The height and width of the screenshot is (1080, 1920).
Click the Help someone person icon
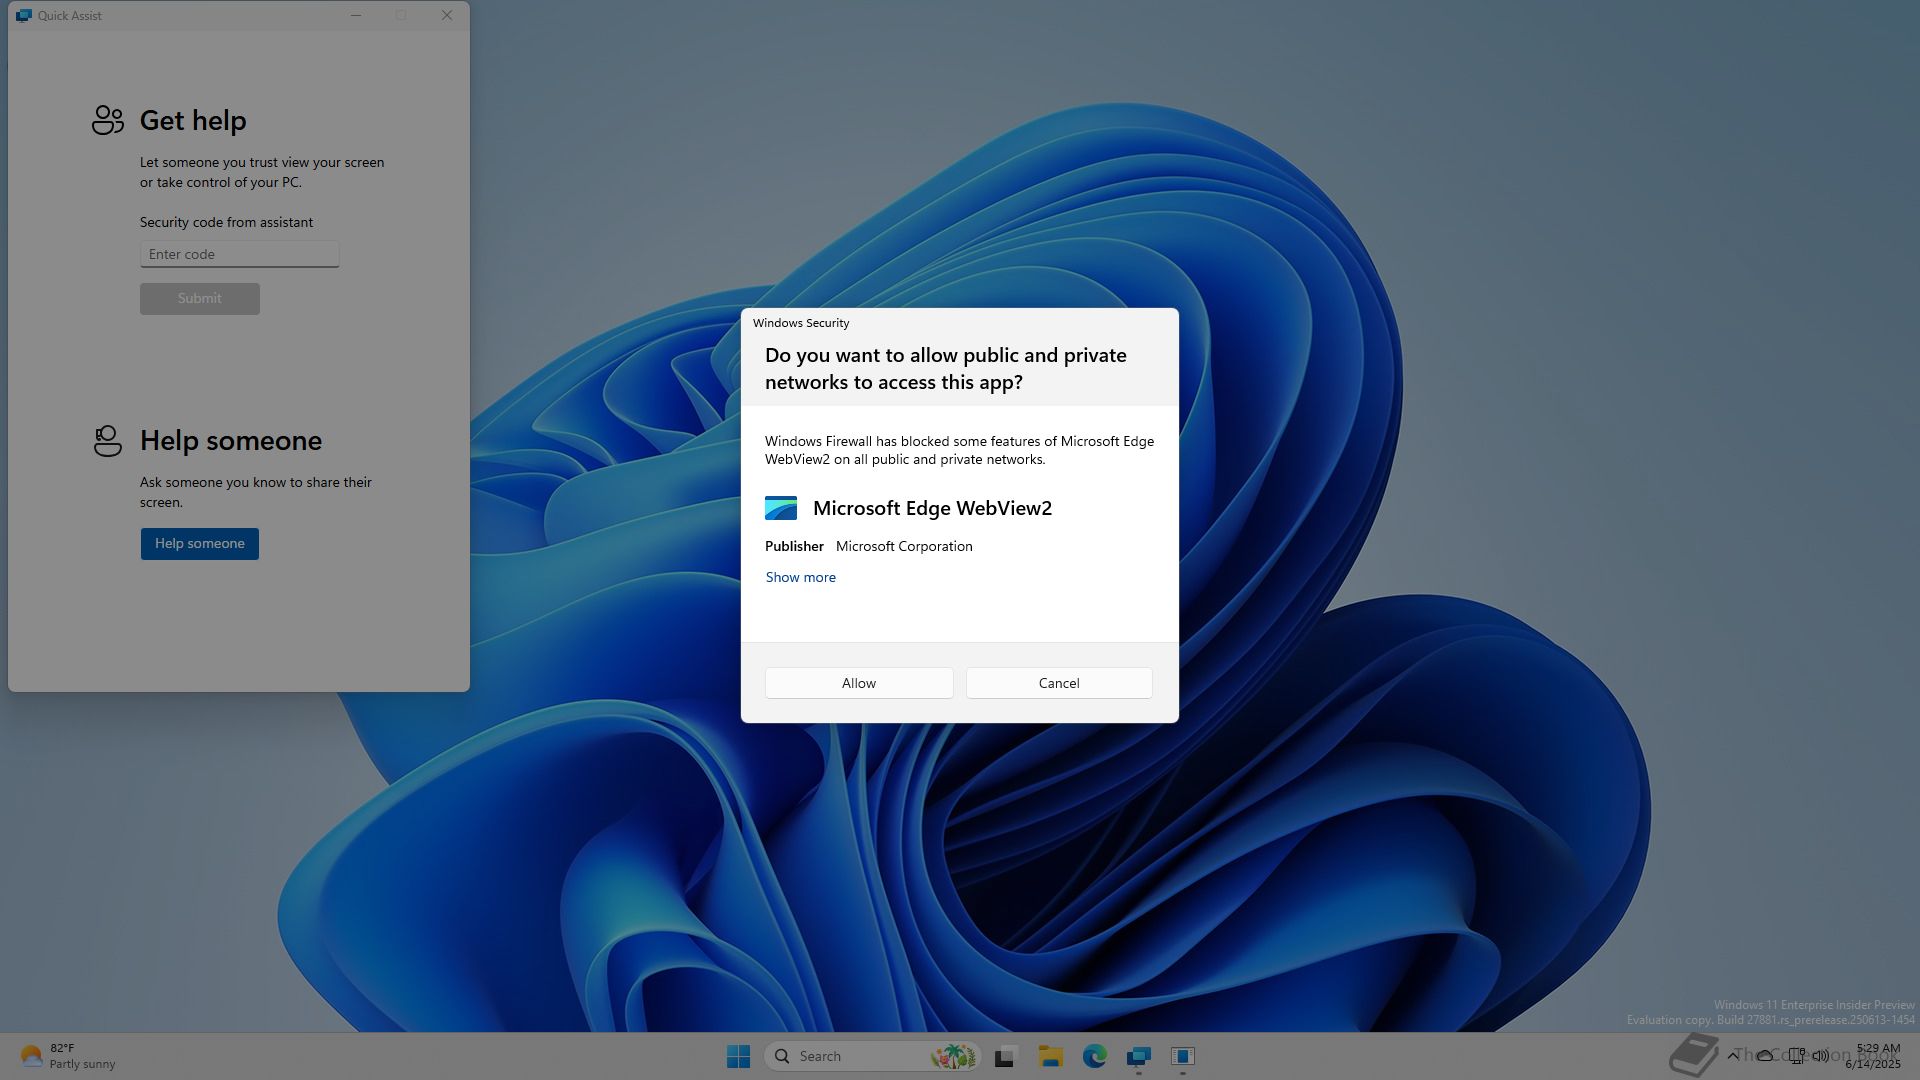click(x=107, y=441)
